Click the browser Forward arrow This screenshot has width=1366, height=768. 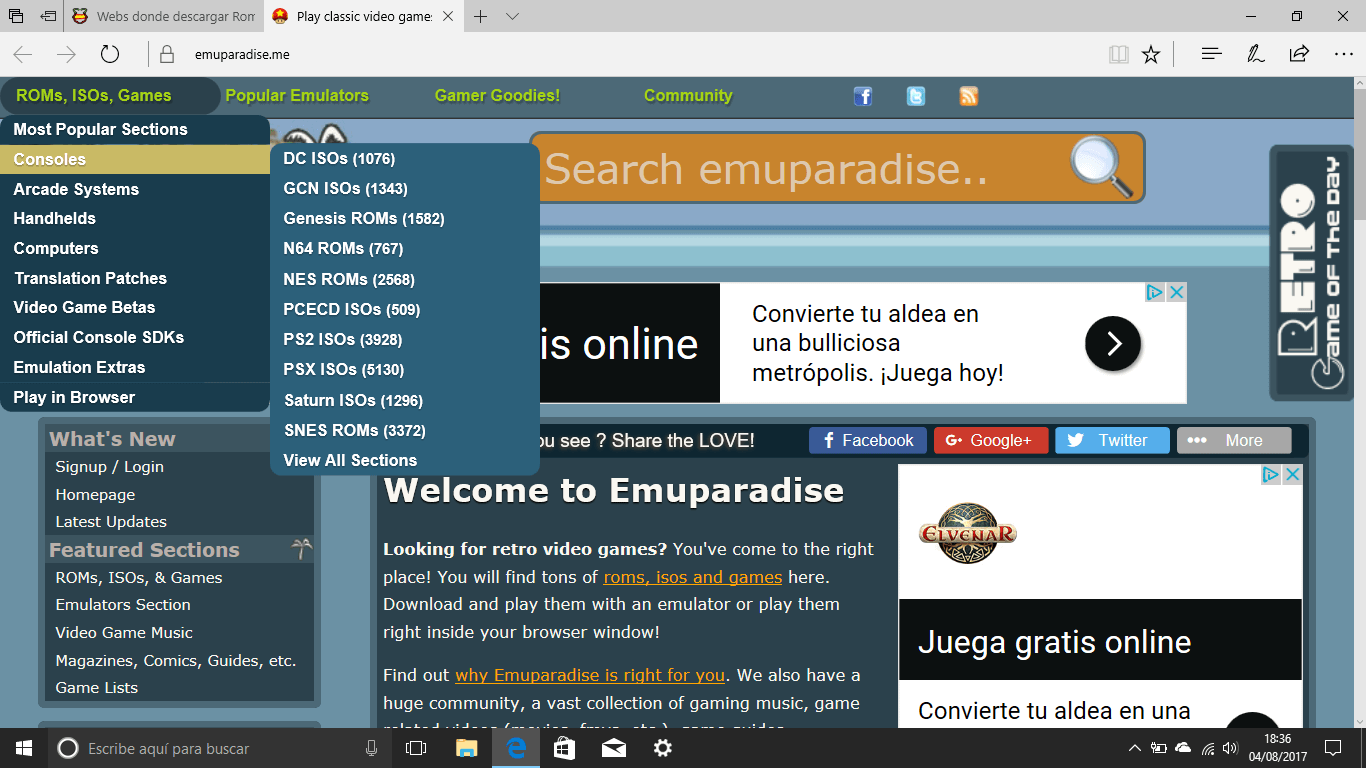click(66, 54)
